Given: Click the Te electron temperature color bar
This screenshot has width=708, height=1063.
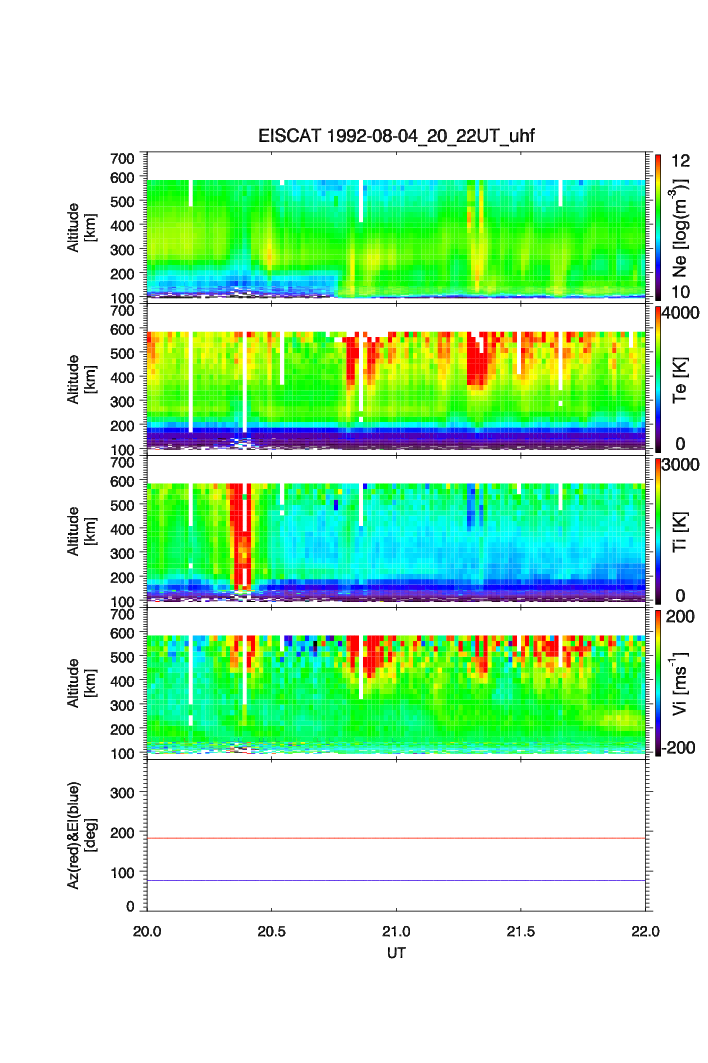Looking at the screenshot, I should (x=658, y=379).
